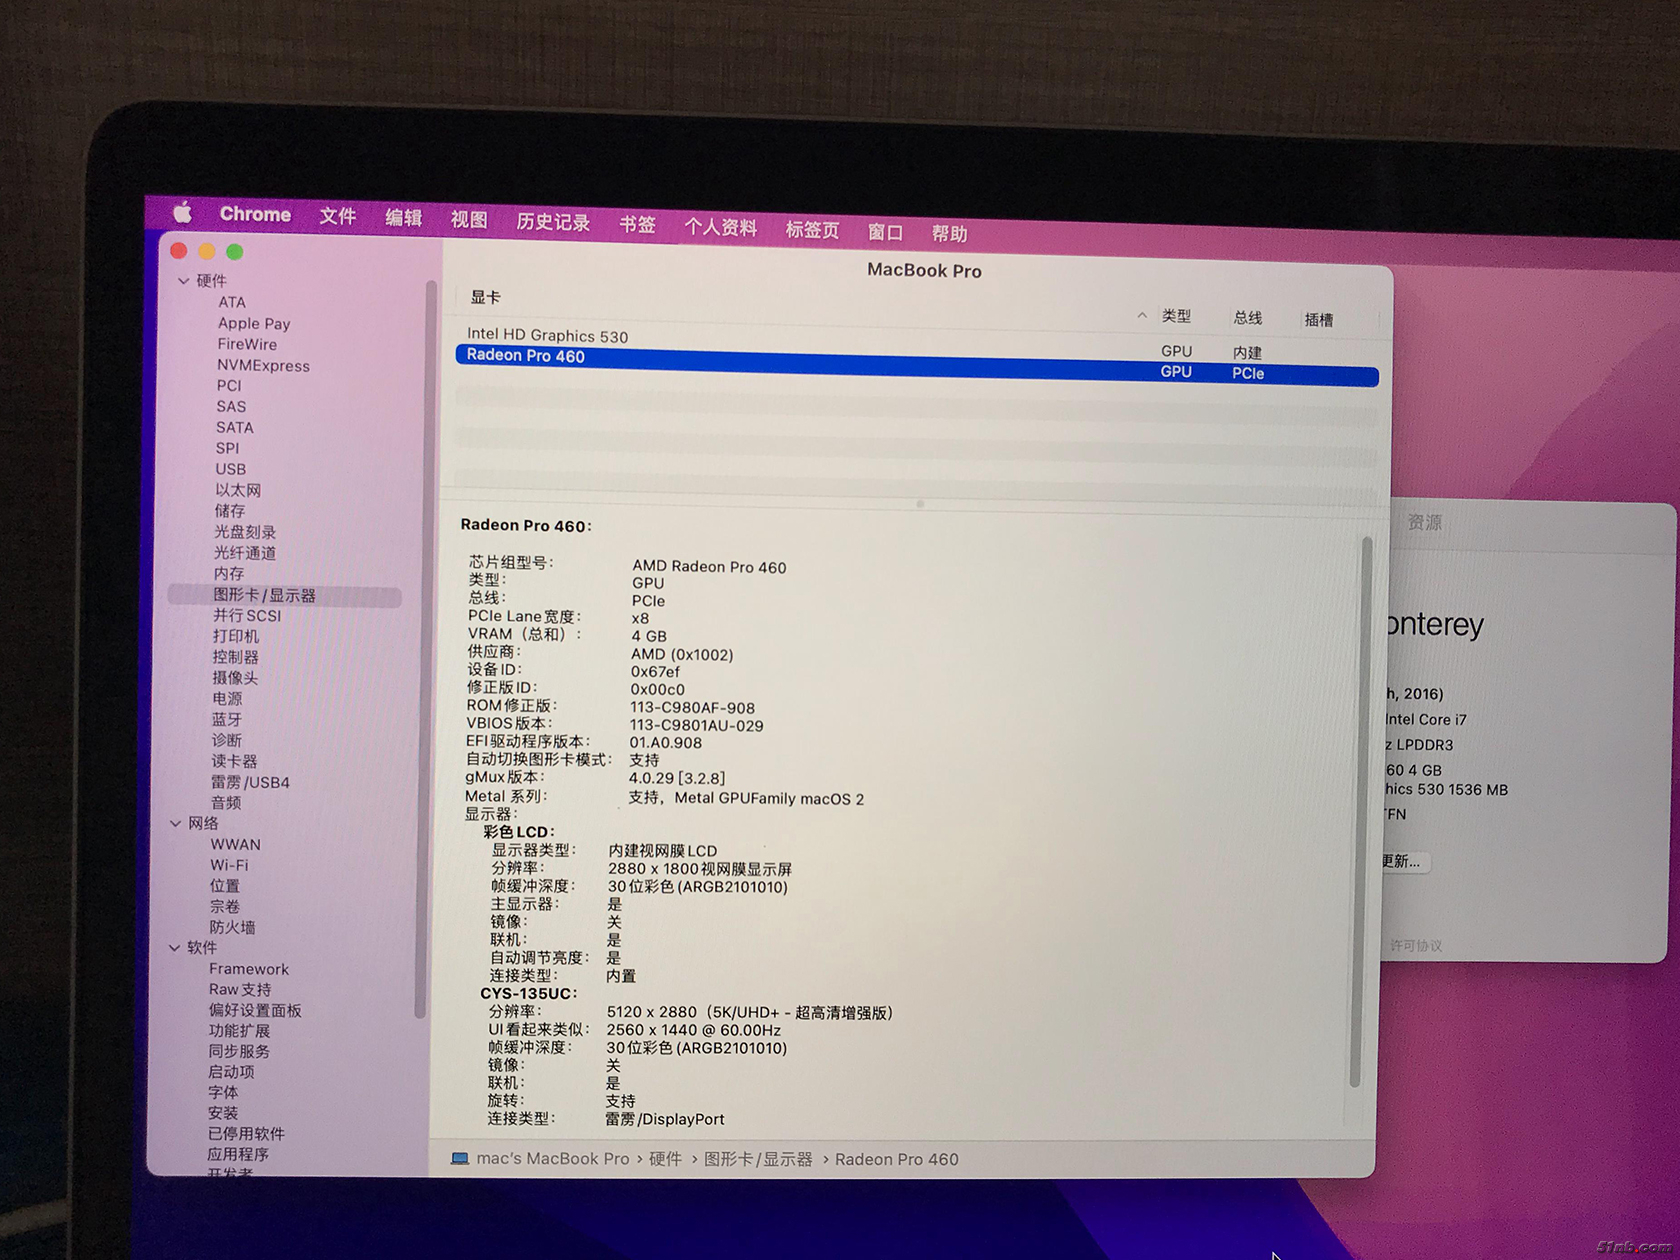Screen dimensions: 1680x1260
Task: Select 启动项 in the sidebar
Action: tap(231, 1071)
